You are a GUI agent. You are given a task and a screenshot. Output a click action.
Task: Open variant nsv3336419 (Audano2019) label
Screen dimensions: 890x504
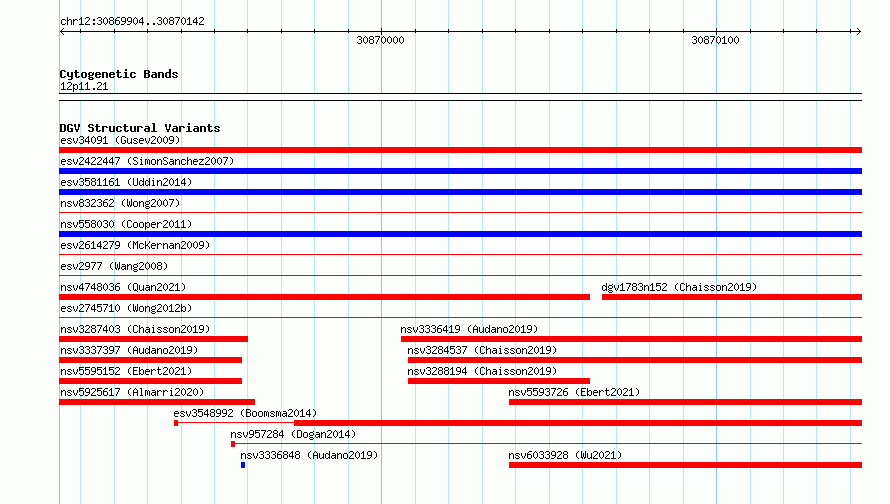469,329
